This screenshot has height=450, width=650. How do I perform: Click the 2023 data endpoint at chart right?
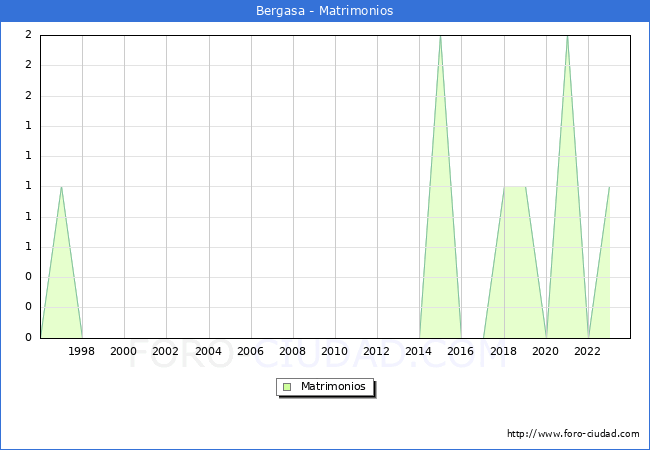point(609,187)
